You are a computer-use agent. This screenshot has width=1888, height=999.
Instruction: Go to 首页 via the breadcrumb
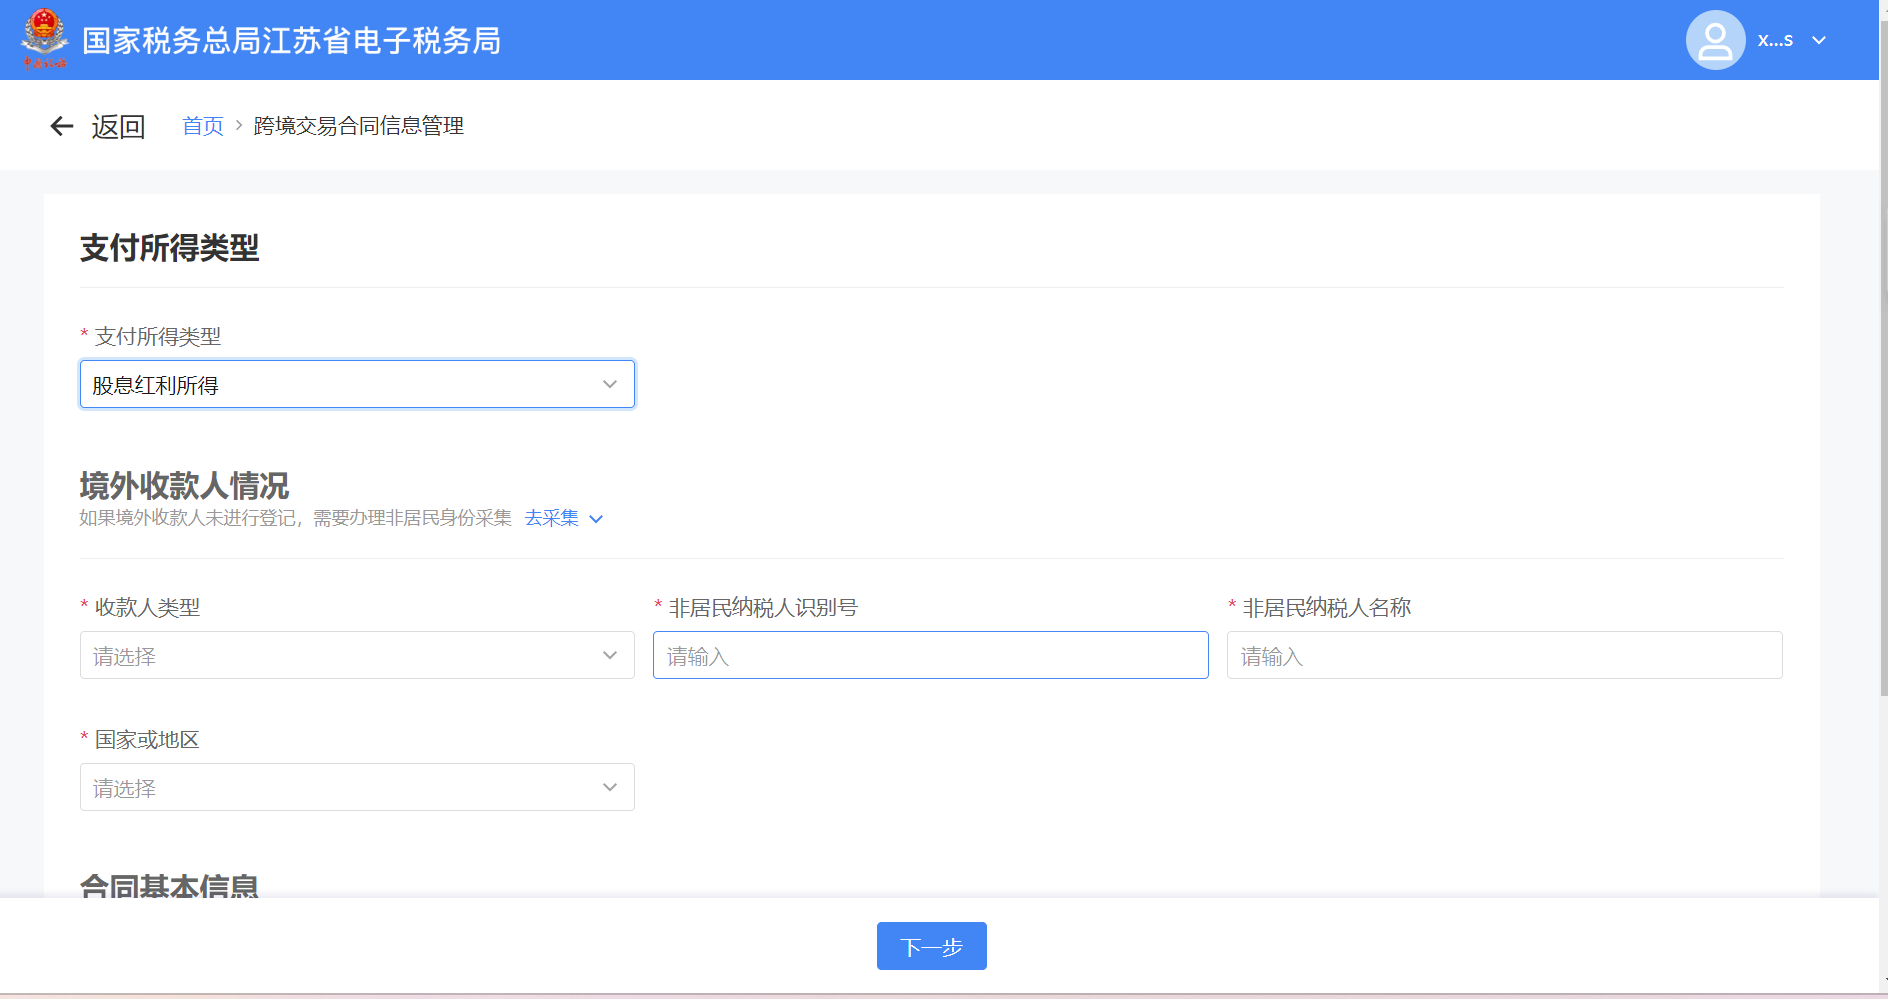click(203, 126)
